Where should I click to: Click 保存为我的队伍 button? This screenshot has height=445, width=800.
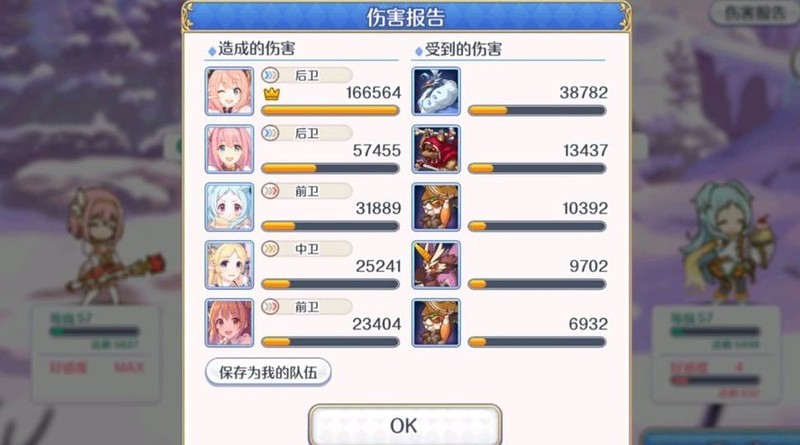pos(268,372)
